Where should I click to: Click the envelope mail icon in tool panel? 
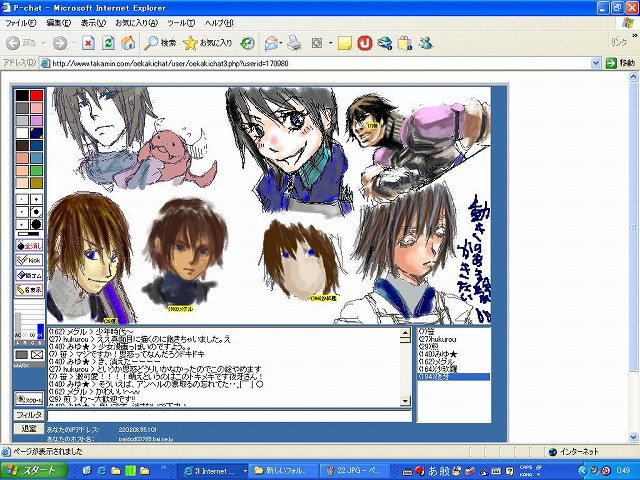(37, 355)
